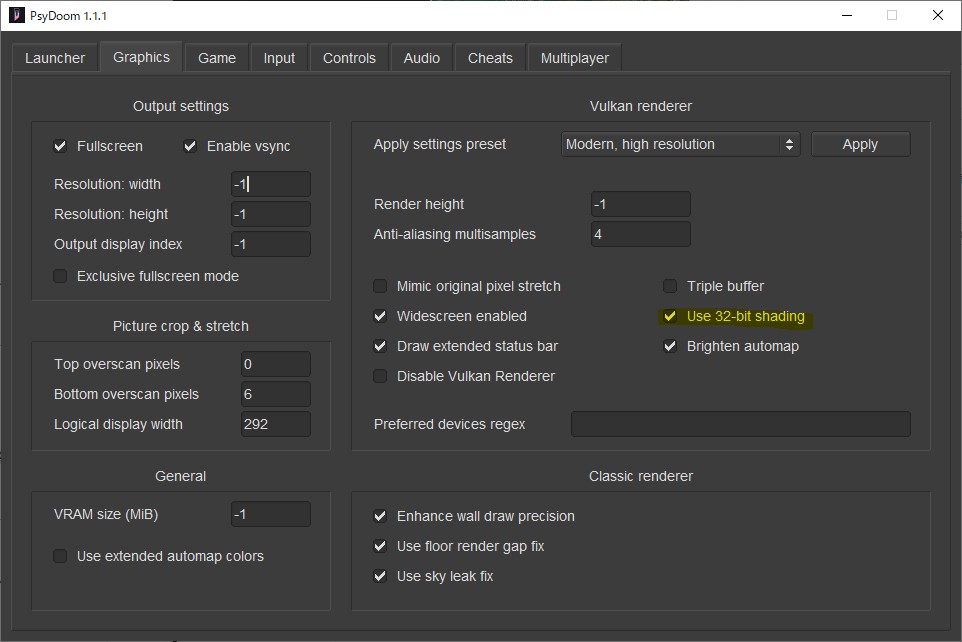This screenshot has height=642, width=962.
Task: Click the PsyDoom app icon in title bar
Action: coord(17,15)
